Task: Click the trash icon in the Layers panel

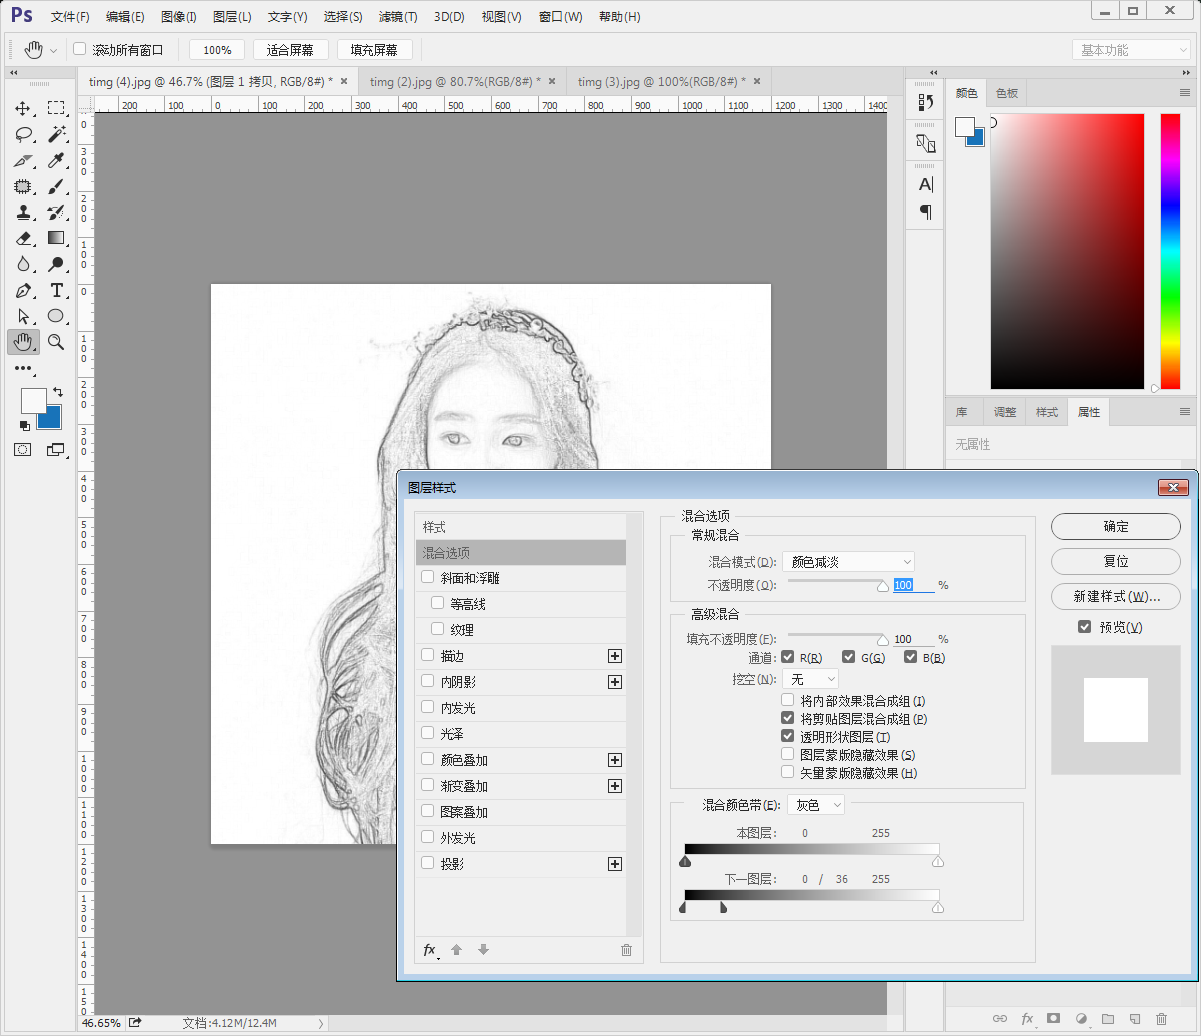Action: coord(1161,1018)
